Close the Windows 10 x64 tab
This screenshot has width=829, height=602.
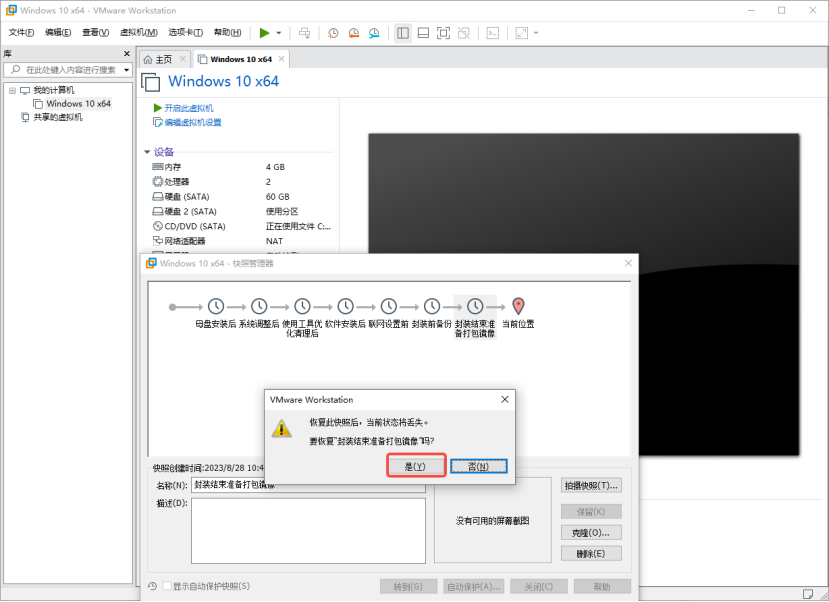click(x=281, y=59)
